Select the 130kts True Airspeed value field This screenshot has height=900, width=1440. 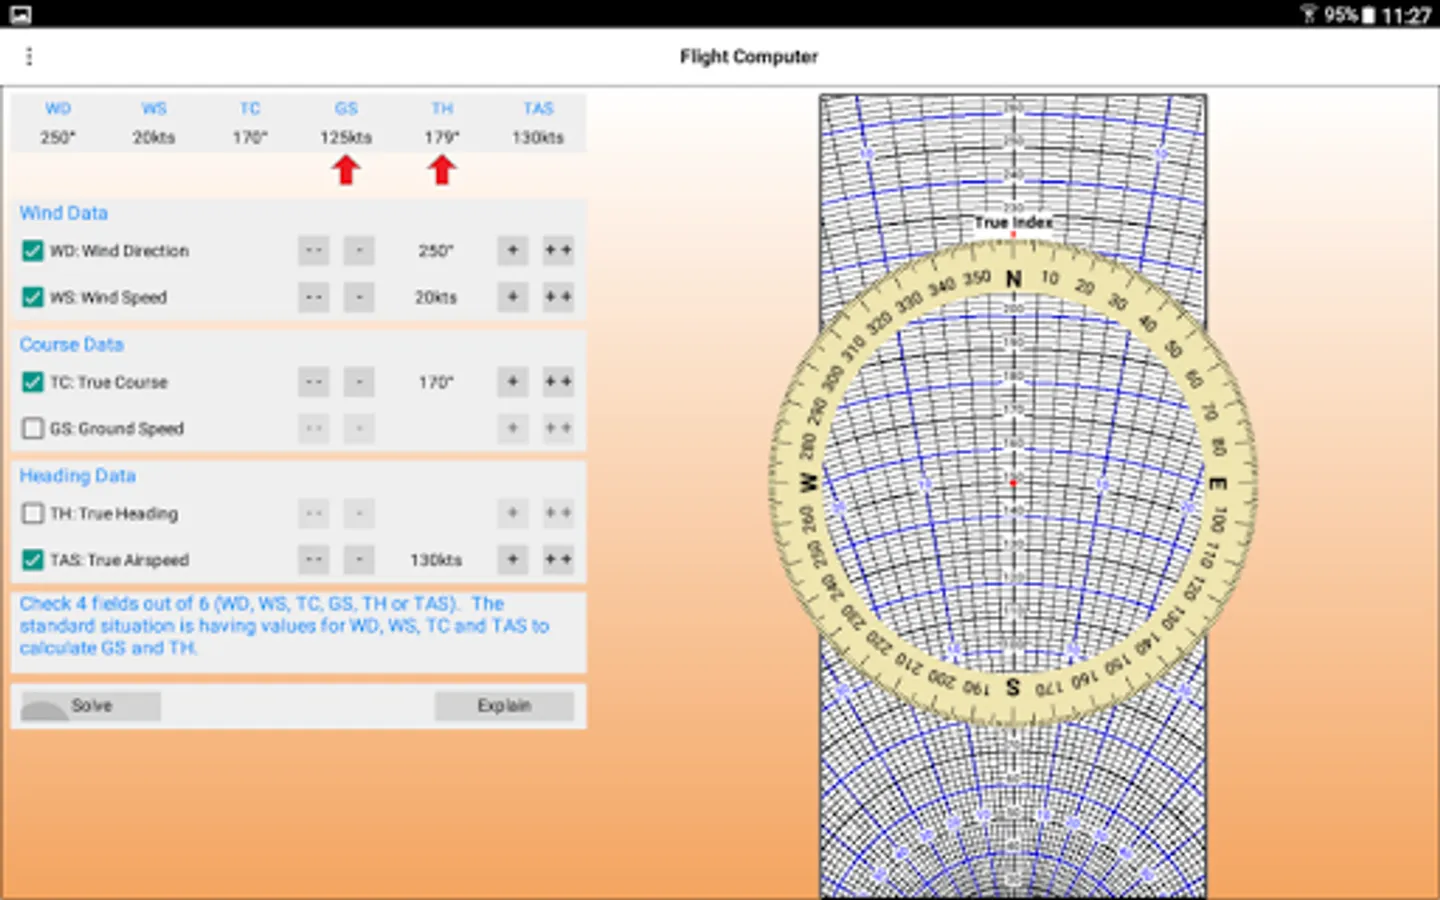436,561
